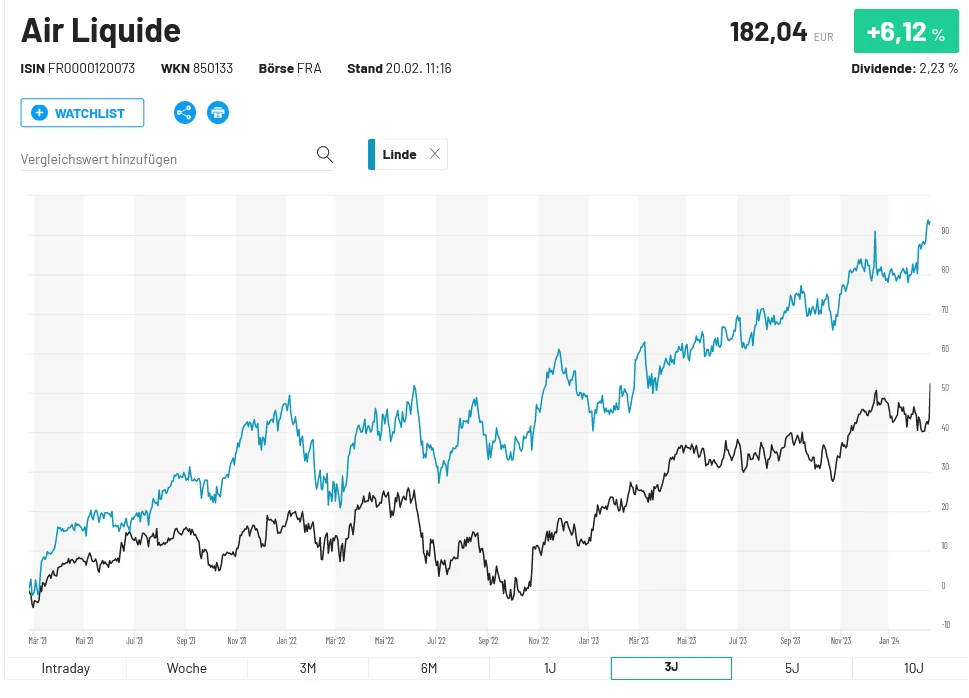Click the plus icon inside the Watchlist button
969x698 pixels.
(39, 112)
